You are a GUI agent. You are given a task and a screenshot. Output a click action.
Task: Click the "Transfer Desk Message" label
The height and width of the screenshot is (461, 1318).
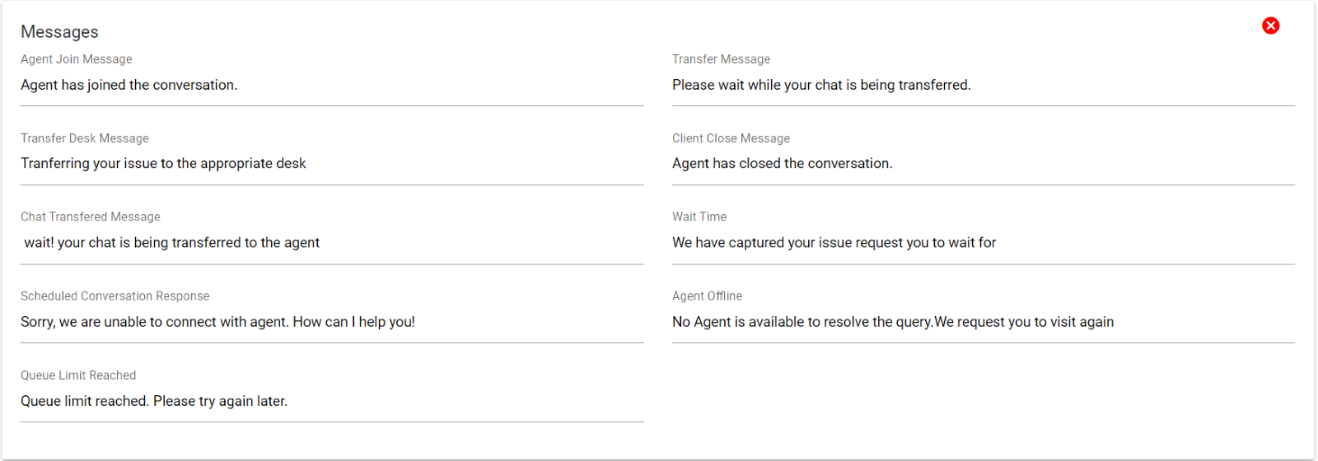click(x=84, y=139)
